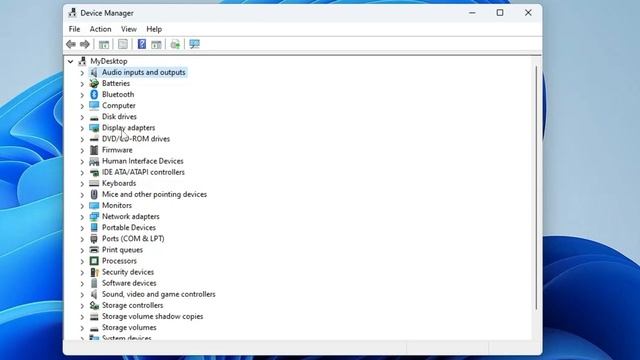The width and height of the screenshot is (640, 360).
Task: Select the 'Display adapters' row label
Action: 129,128
